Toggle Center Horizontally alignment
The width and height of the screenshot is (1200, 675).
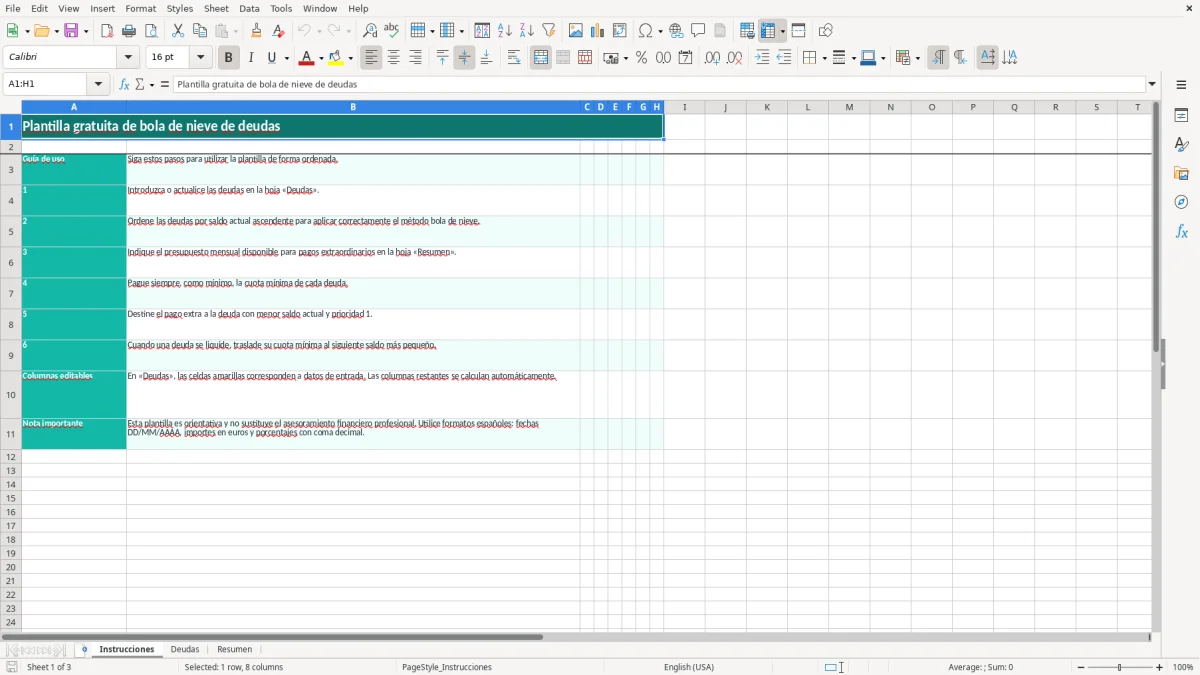[393, 58]
